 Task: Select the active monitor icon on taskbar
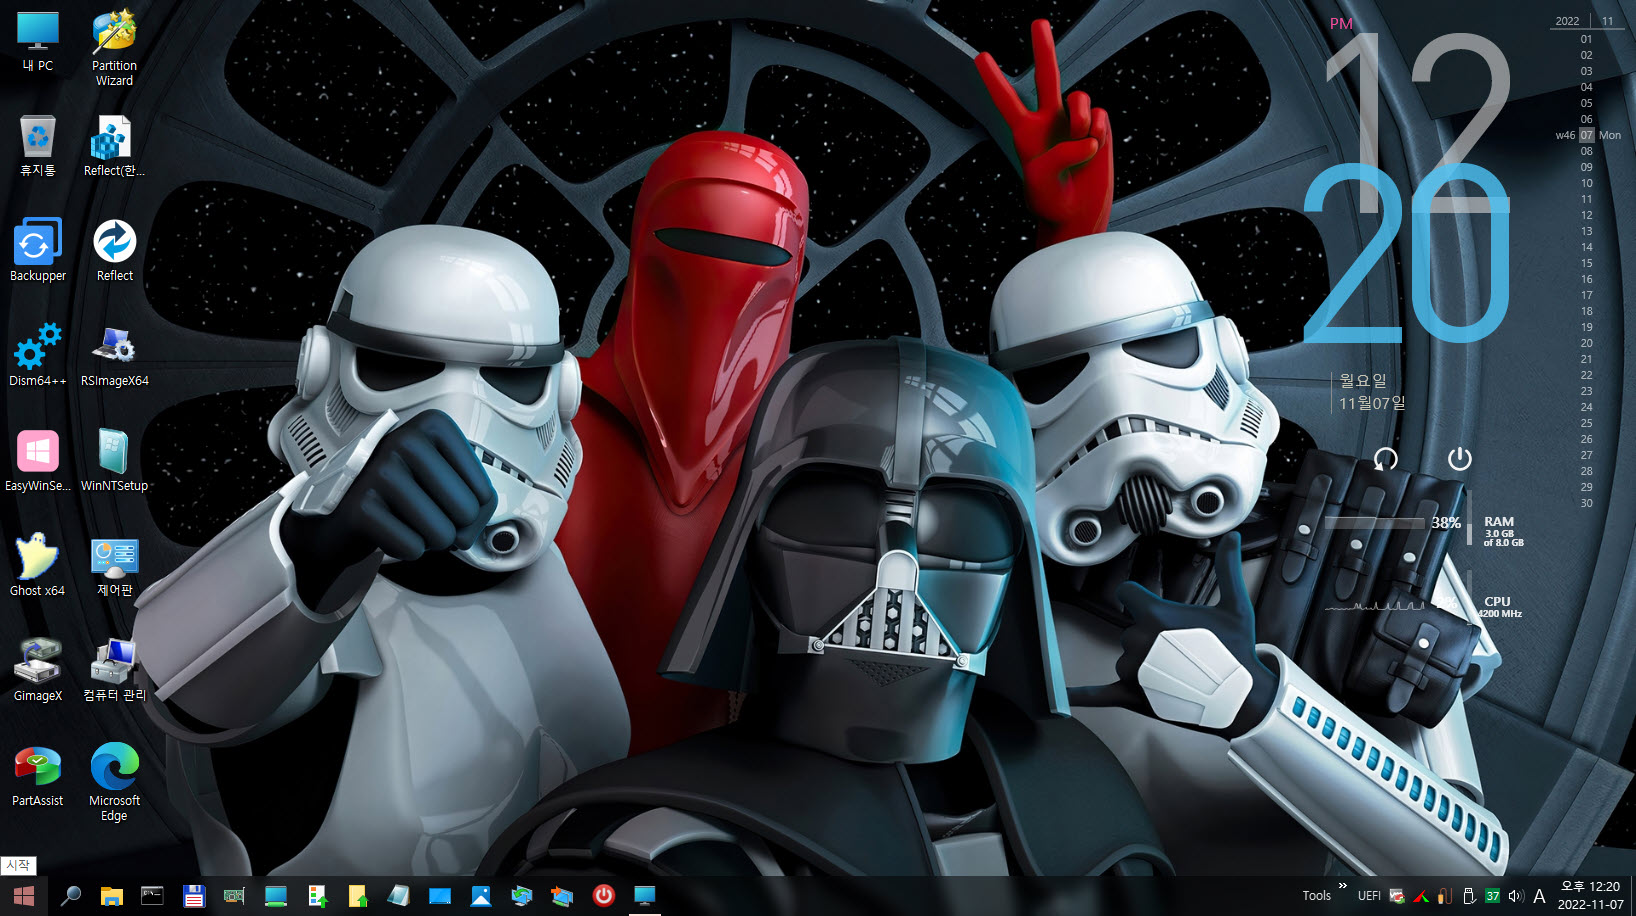click(x=644, y=896)
